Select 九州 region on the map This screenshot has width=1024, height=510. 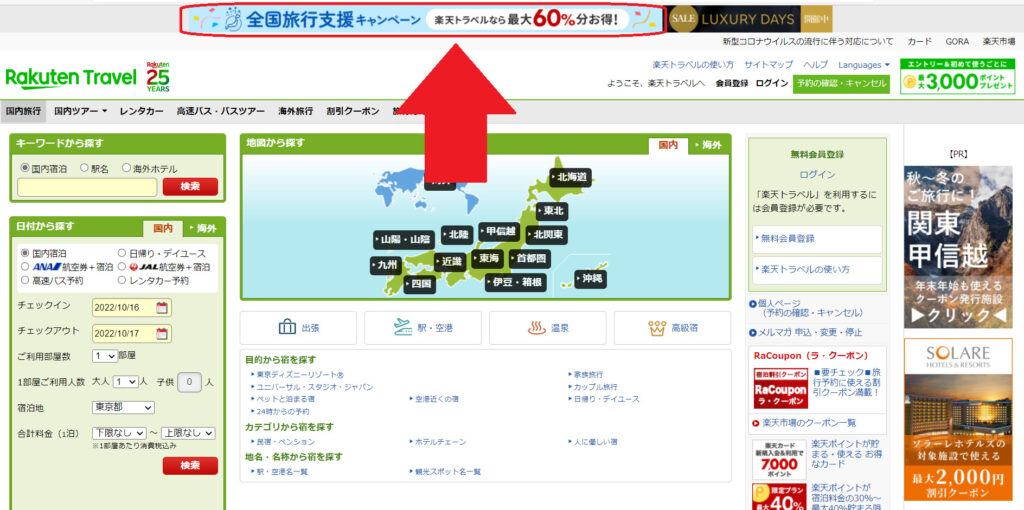[x=386, y=266]
